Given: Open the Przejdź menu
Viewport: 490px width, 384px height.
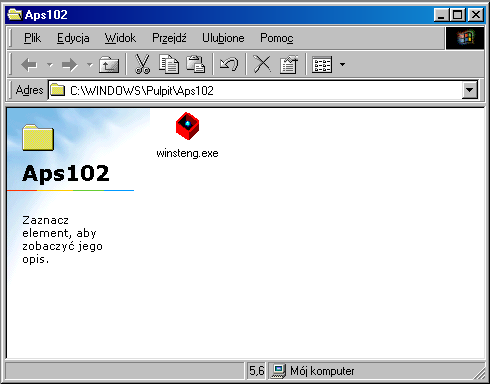Looking at the screenshot, I should coord(169,38).
